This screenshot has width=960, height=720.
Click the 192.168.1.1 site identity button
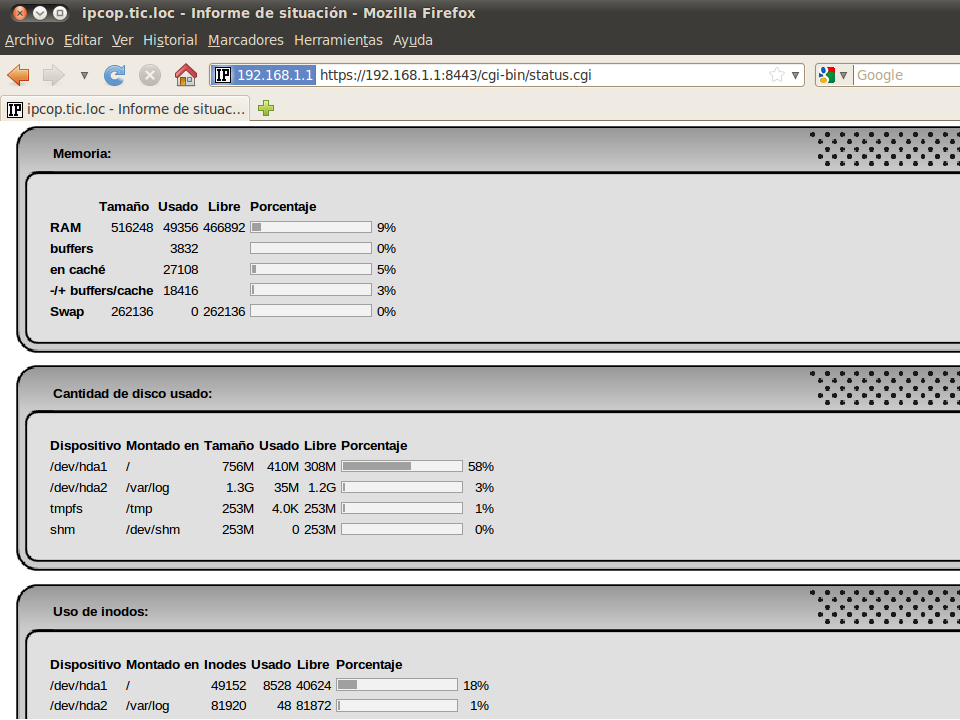coord(275,75)
